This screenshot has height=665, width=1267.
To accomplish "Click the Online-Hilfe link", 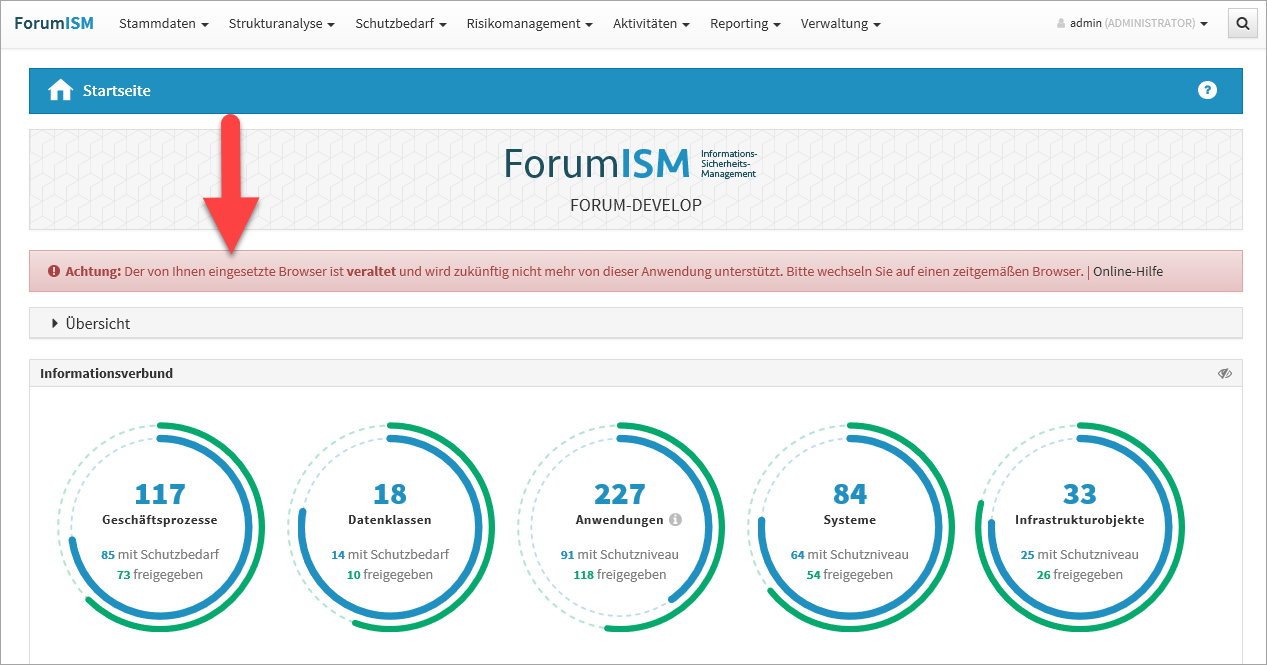I will [1128, 271].
